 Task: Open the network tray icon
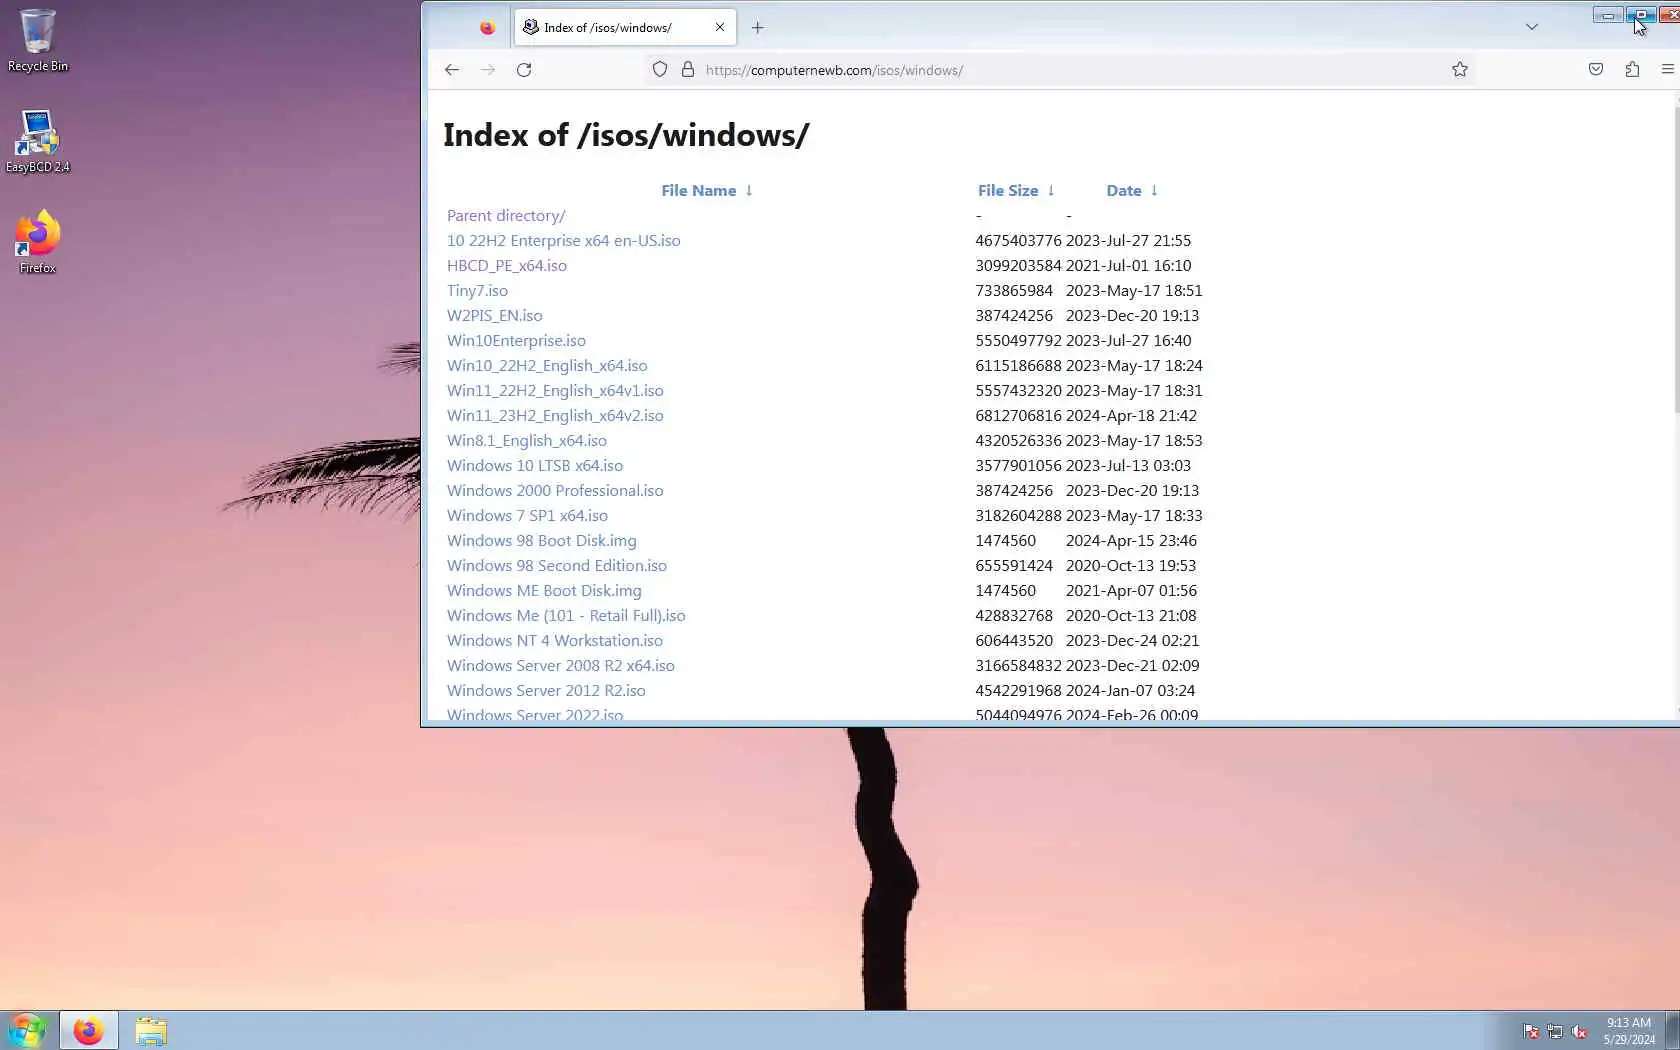(1555, 1031)
